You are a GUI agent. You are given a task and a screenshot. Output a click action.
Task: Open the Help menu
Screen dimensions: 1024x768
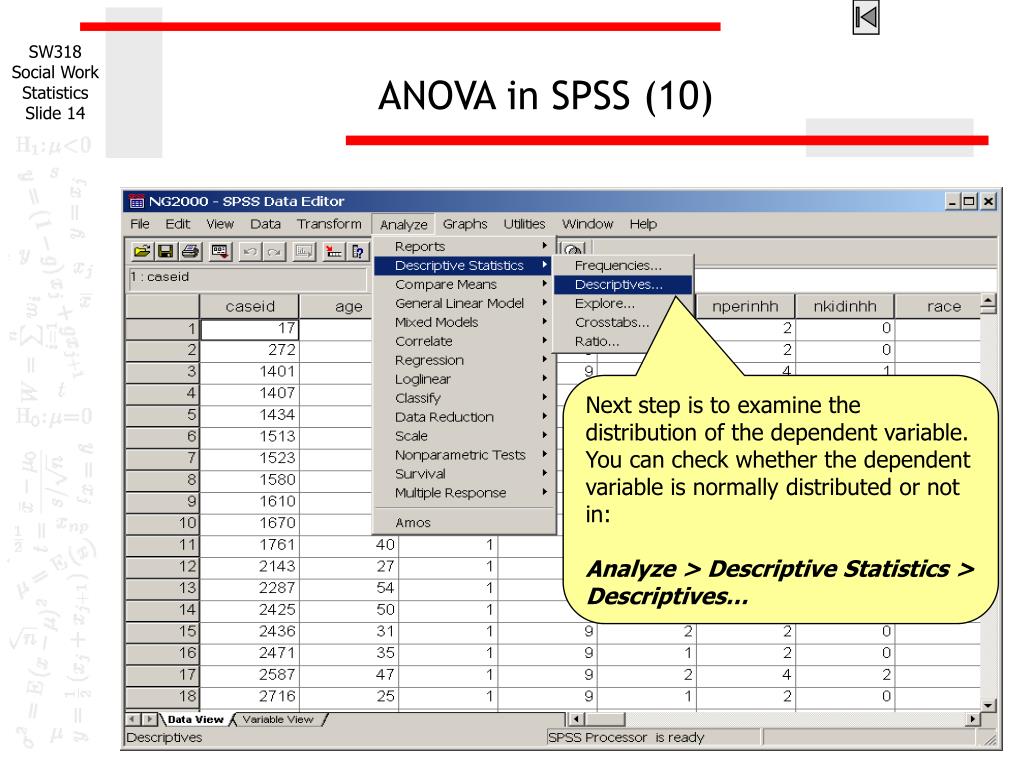click(643, 224)
